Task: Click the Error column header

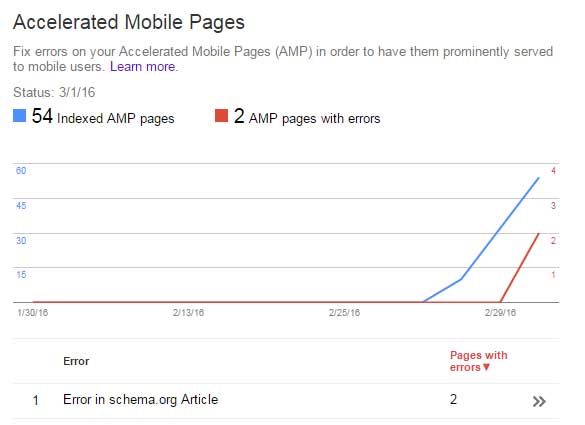Action: pos(76,361)
